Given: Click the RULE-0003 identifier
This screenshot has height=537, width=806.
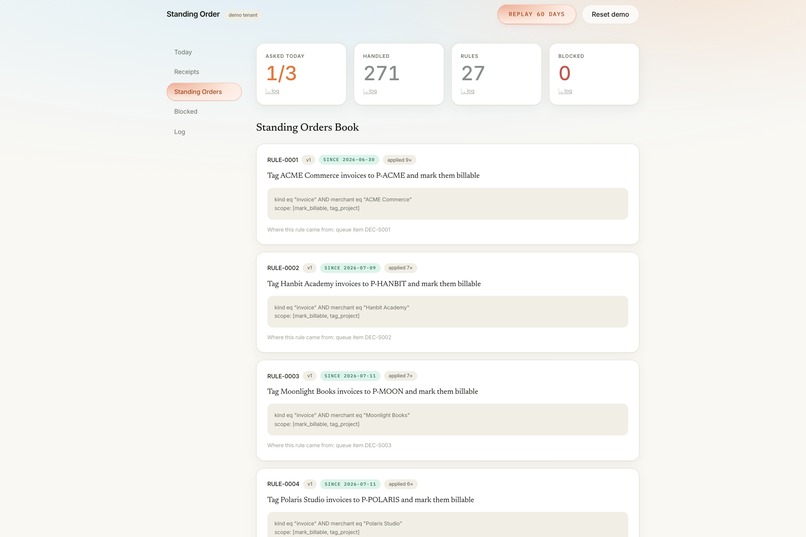Looking at the screenshot, I should click(283, 376).
